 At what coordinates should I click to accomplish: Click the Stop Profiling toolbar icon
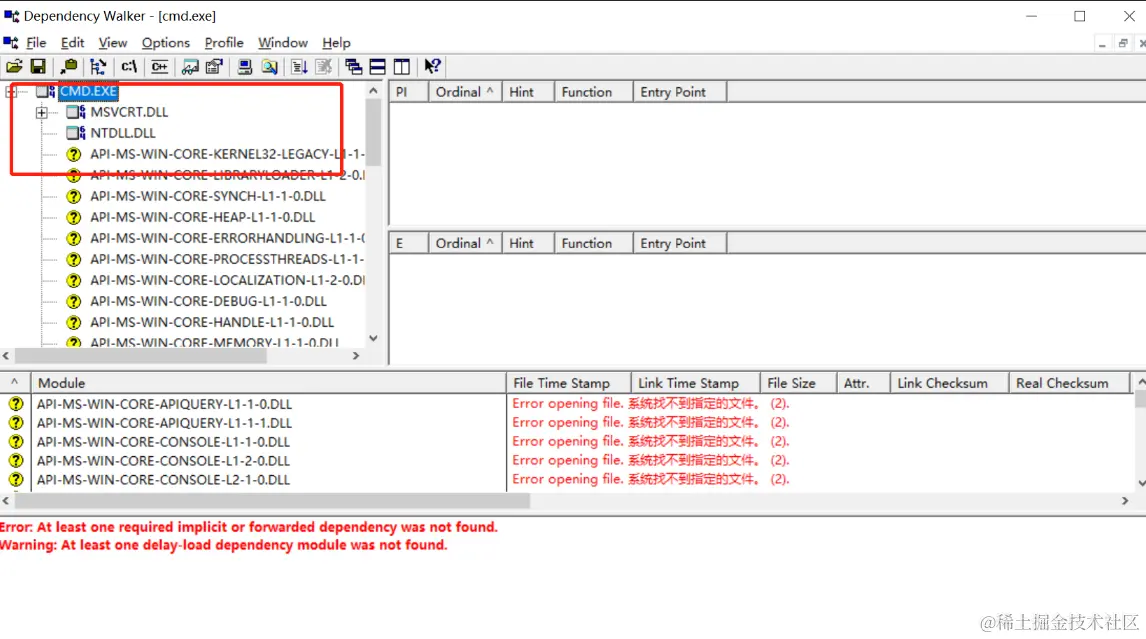pyautogui.click(x=324, y=67)
